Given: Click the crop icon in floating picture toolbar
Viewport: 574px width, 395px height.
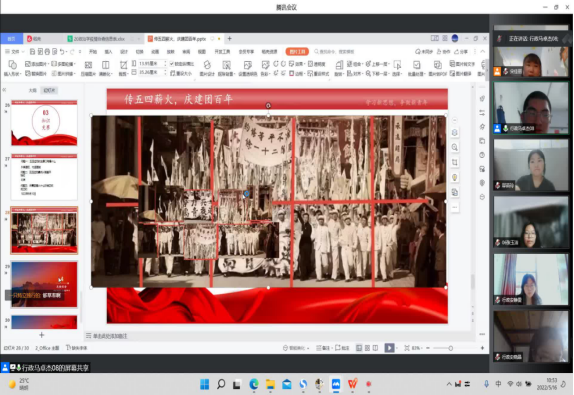Looking at the screenshot, I should [x=455, y=162].
